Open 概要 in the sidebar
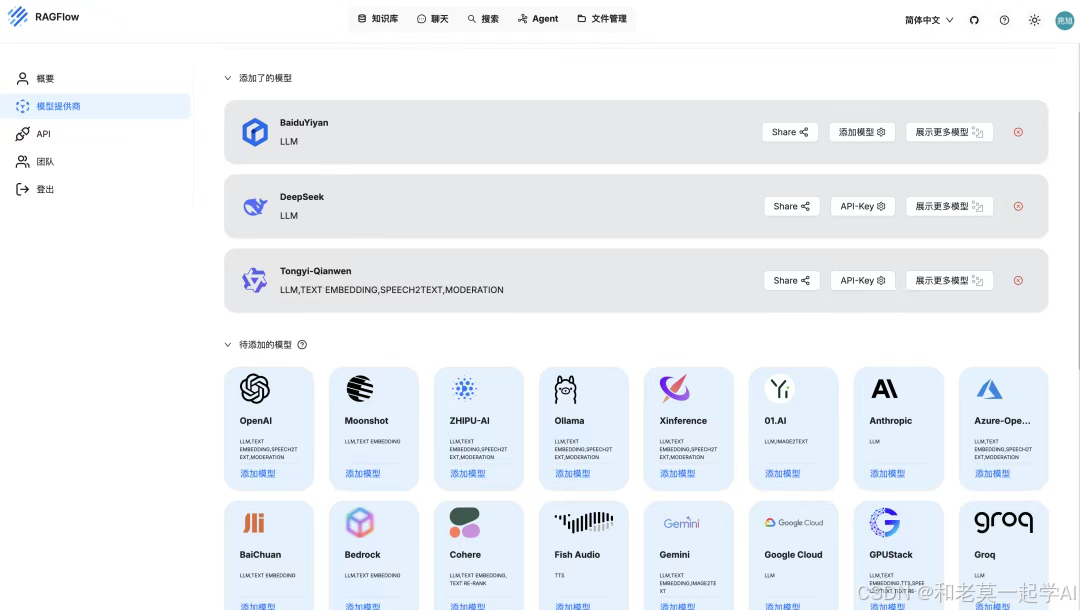Image resolution: width=1080 pixels, height=610 pixels. (96, 78)
